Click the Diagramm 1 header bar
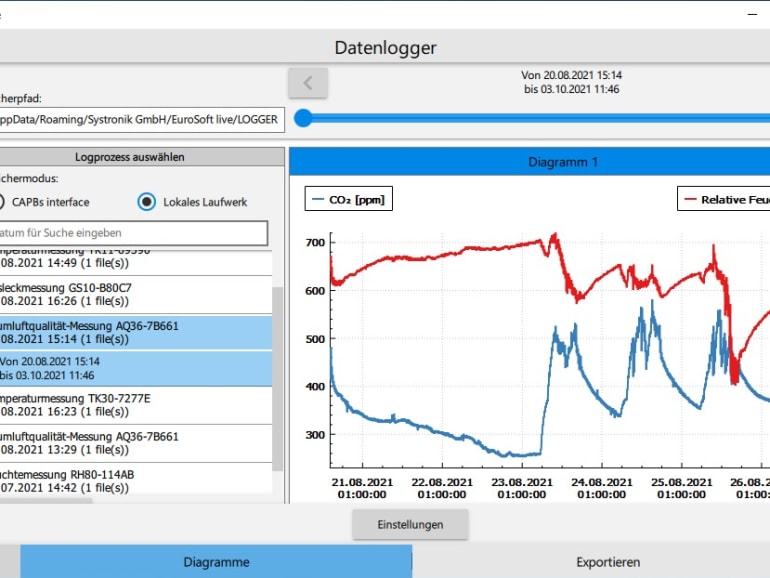 coord(529,162)
